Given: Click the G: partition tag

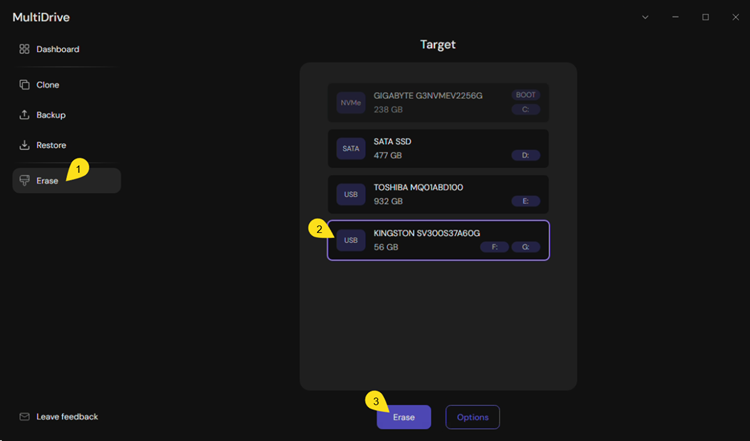Looking at the screenshot, I should [525, 246].
